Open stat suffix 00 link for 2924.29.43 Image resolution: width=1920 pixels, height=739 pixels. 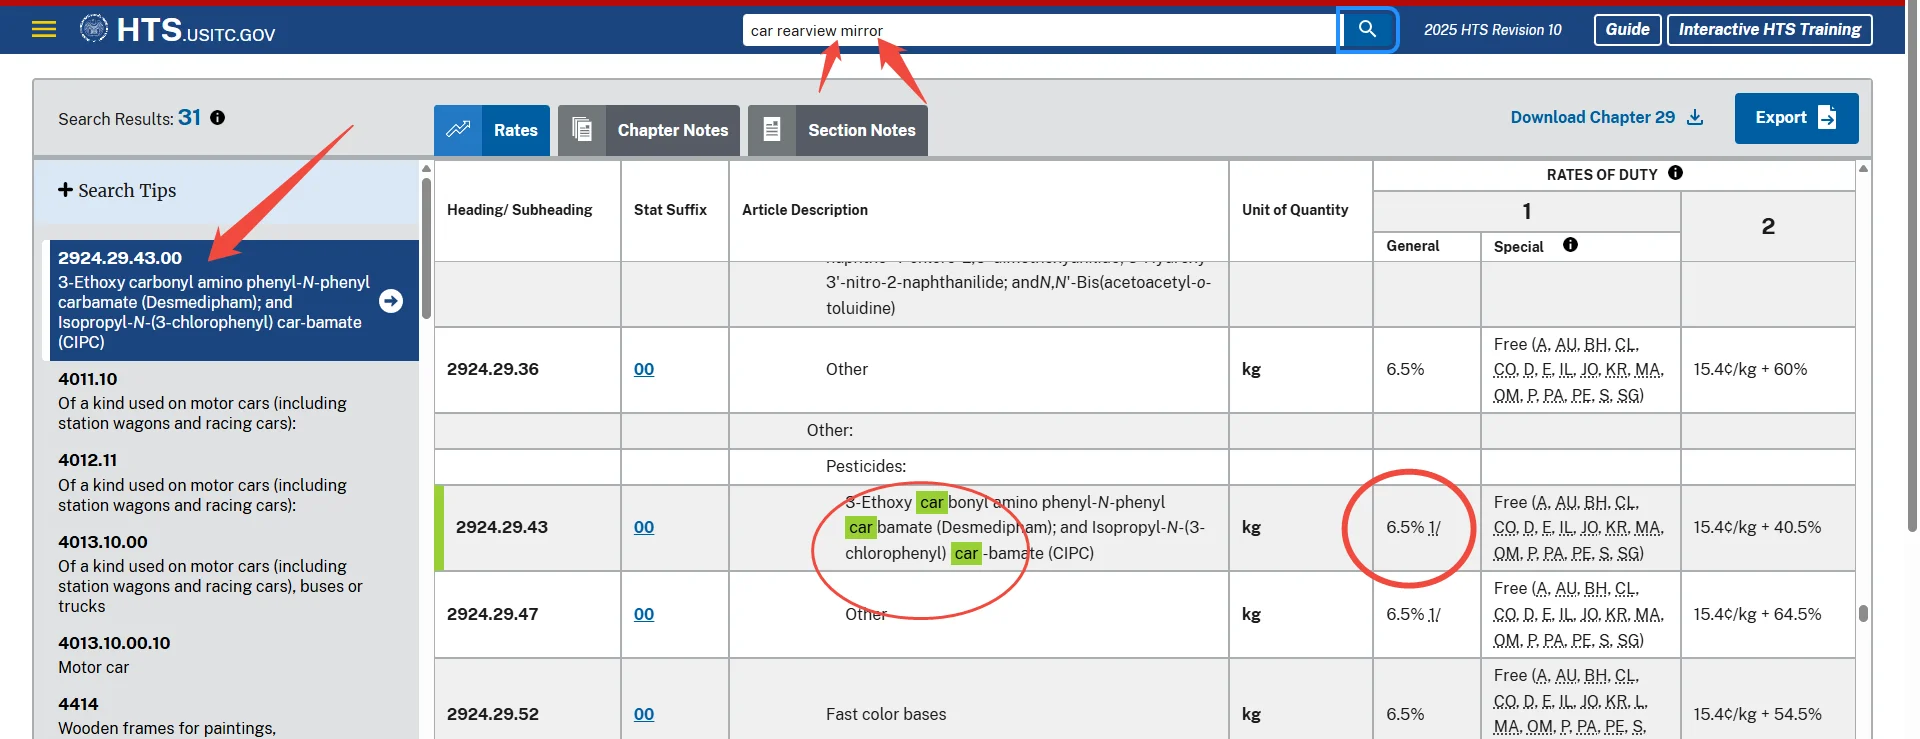(x=644, y=528)
